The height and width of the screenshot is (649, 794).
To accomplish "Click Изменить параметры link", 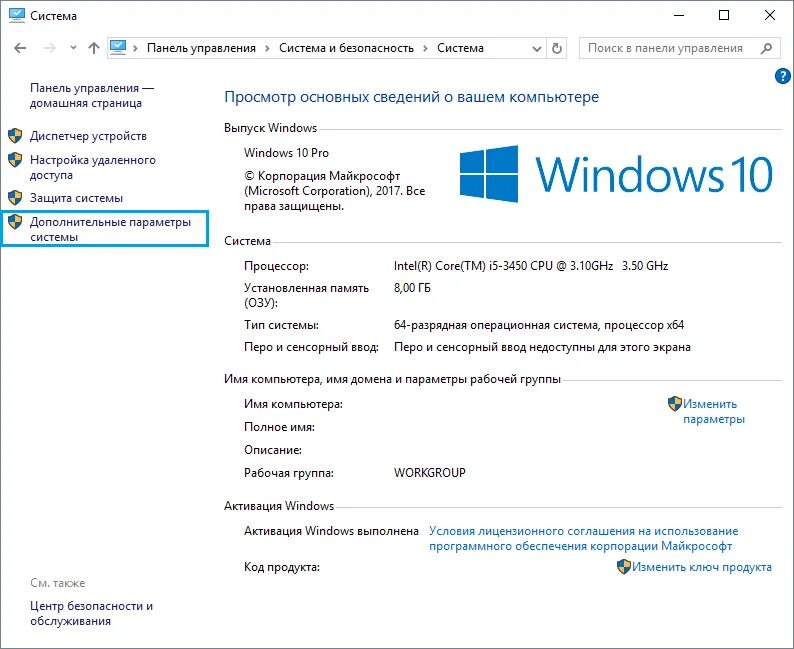I will coord(714,412).
